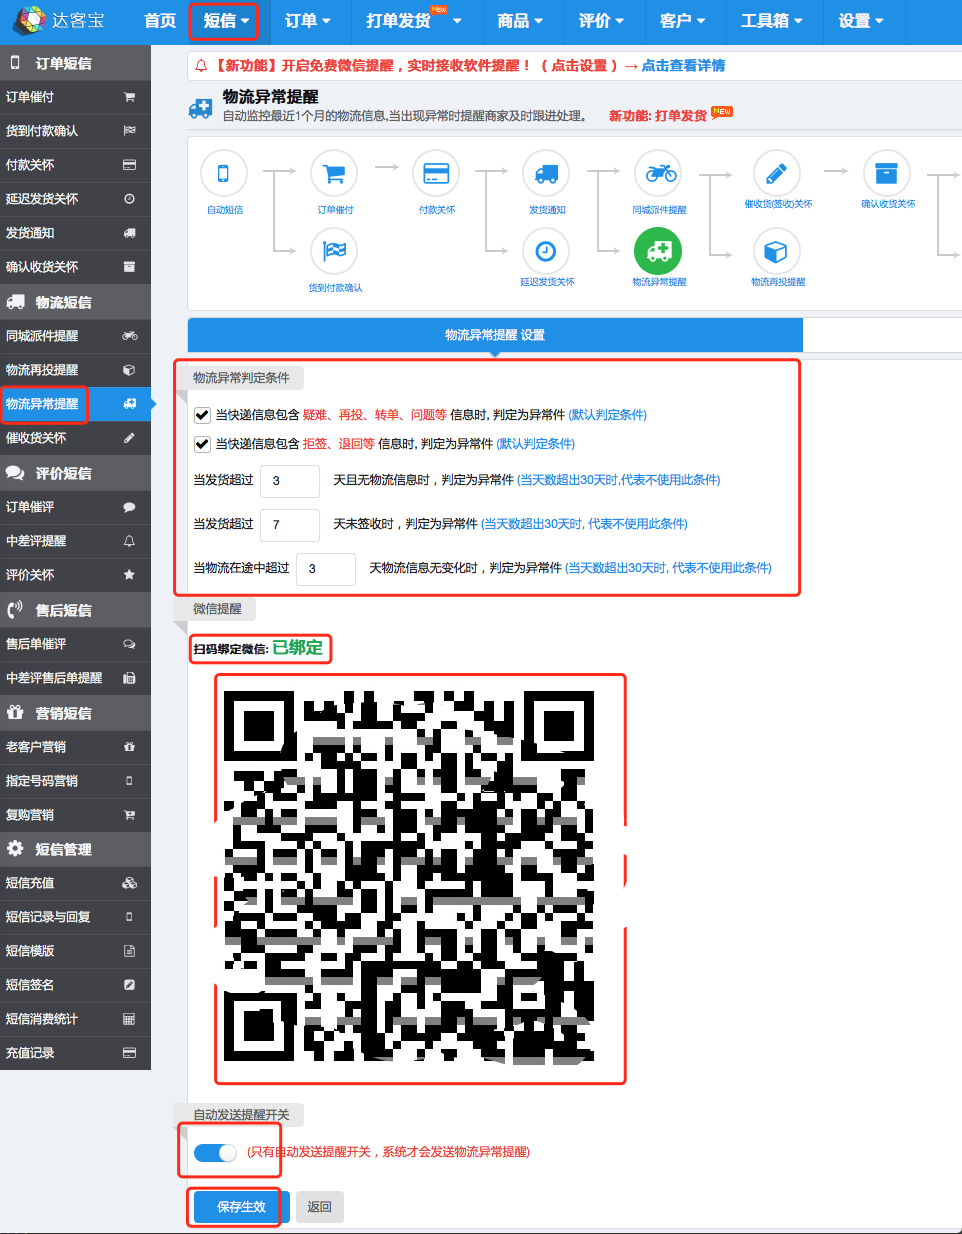Click the 确认收货关怀 archive icon in flow
962x1234 pixels.
(x=887, y=173)
